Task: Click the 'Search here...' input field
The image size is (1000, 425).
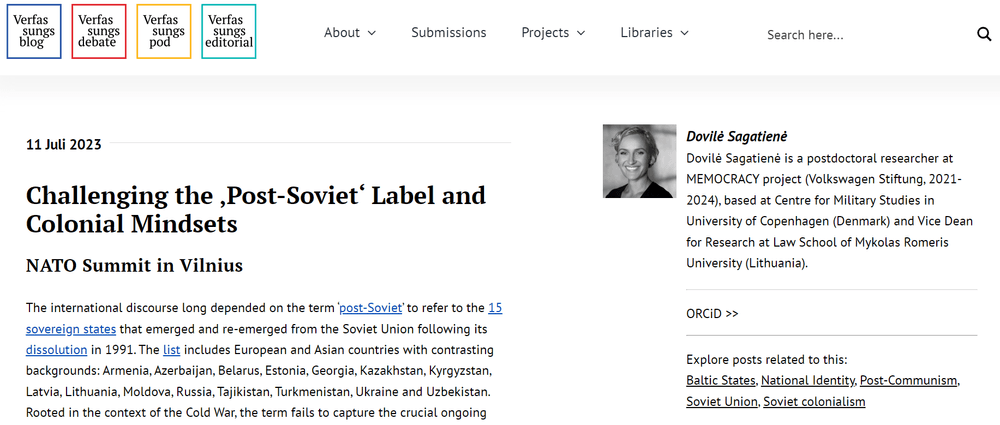Action: point(860,35)
